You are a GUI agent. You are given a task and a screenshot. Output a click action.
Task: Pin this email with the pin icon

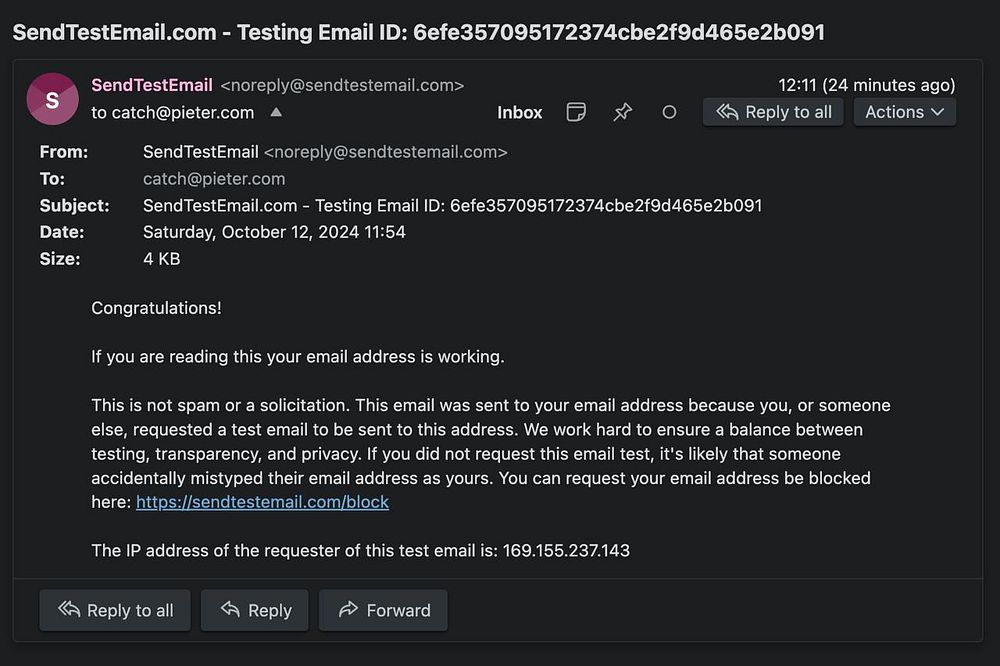[622, 112]
